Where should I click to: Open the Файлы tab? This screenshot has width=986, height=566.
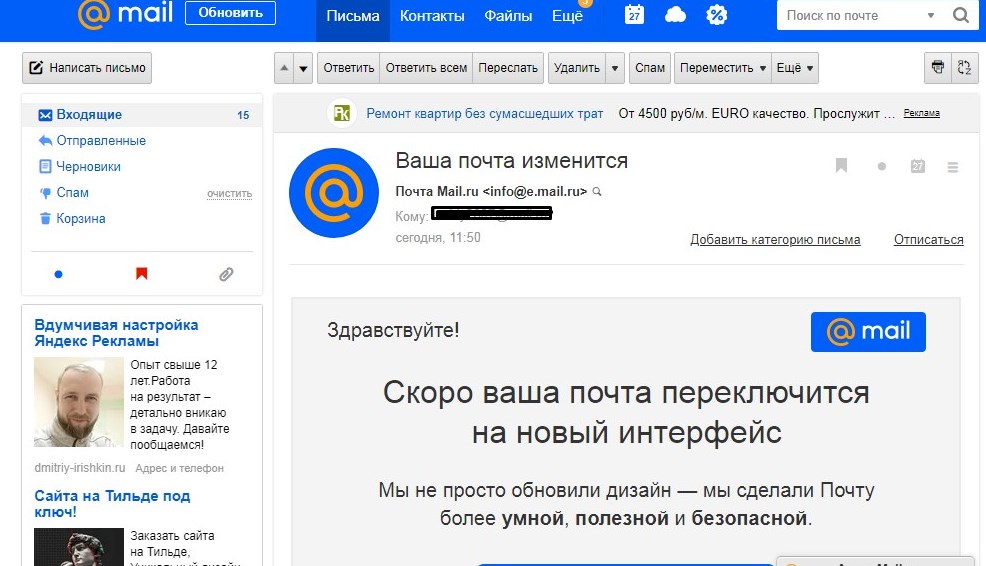[508, 16]
